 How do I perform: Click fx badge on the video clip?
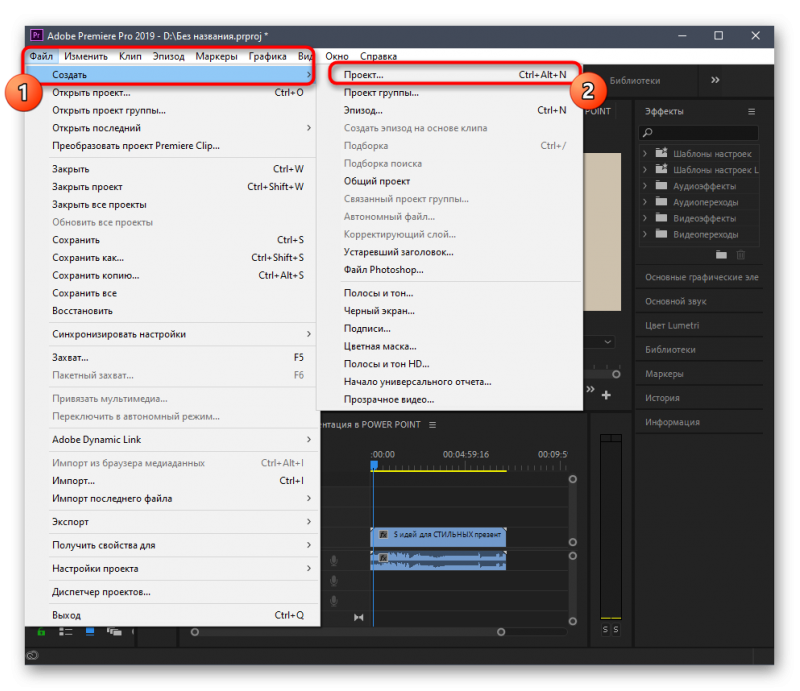point(383,534)
